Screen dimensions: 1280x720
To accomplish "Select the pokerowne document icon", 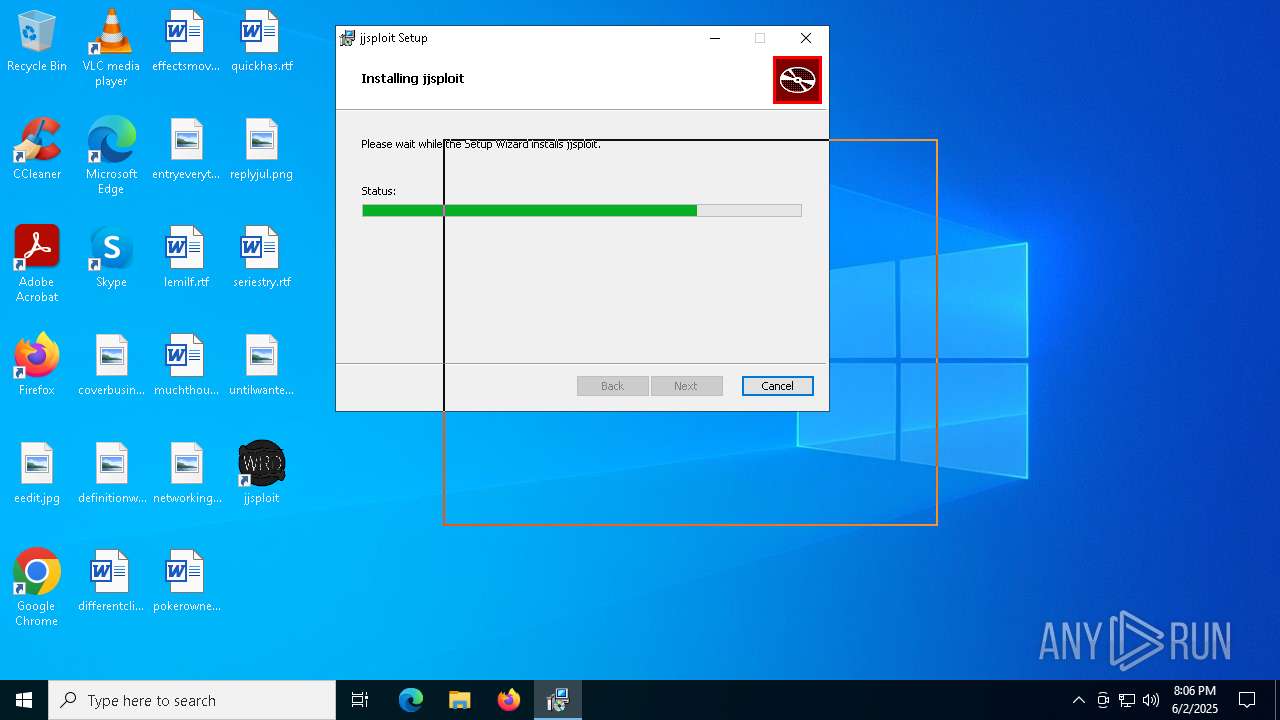I will coord(186,581).
